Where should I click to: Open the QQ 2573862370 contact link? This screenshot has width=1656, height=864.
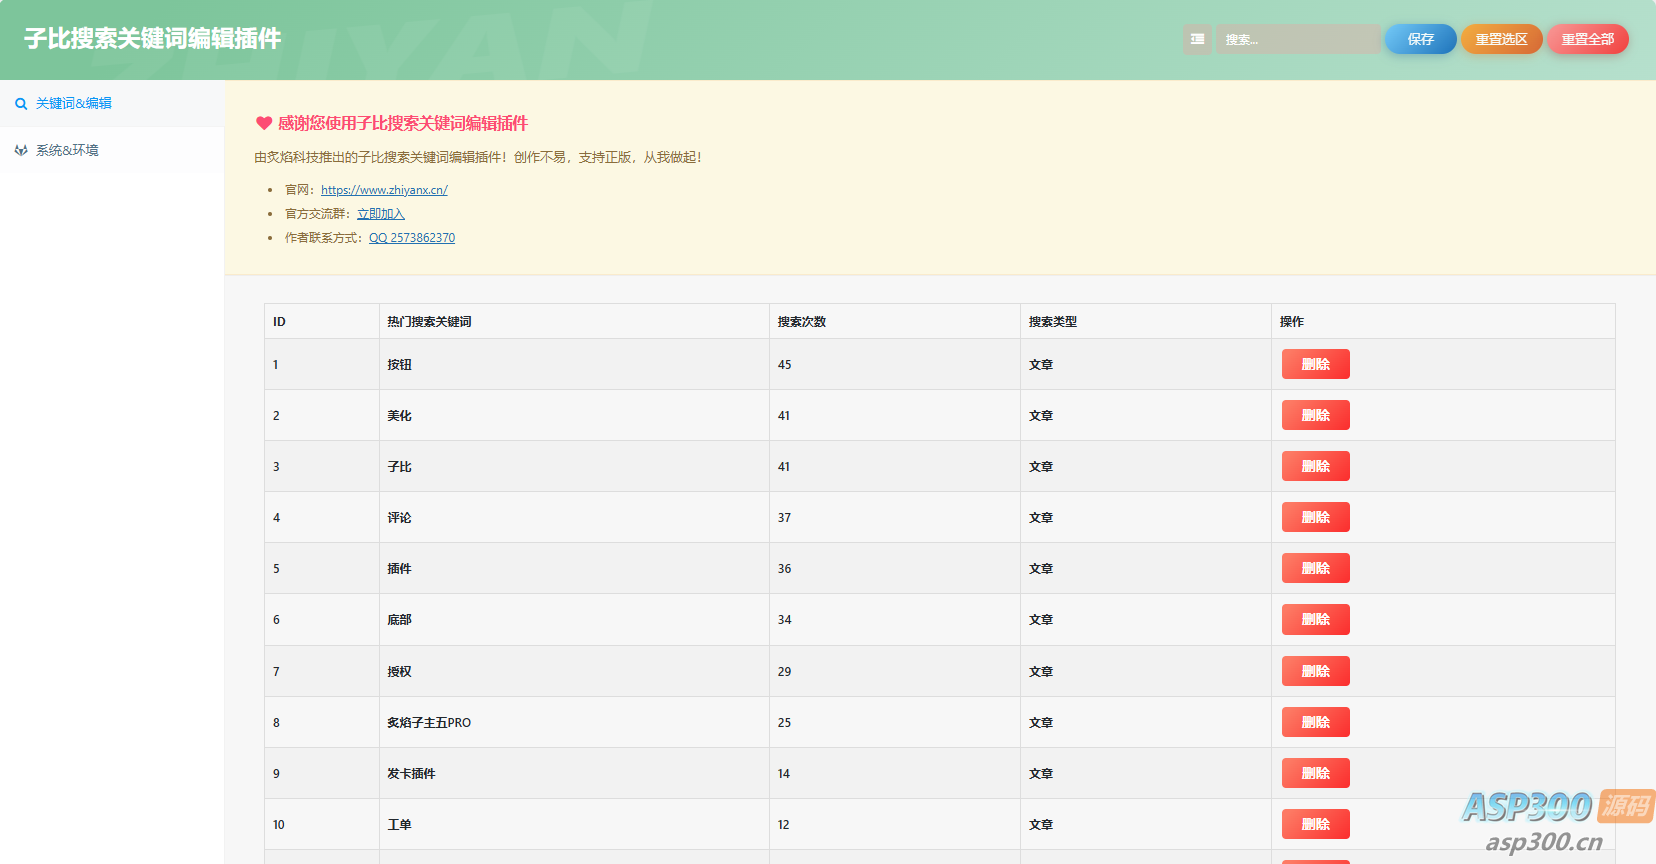coord(412,238)
